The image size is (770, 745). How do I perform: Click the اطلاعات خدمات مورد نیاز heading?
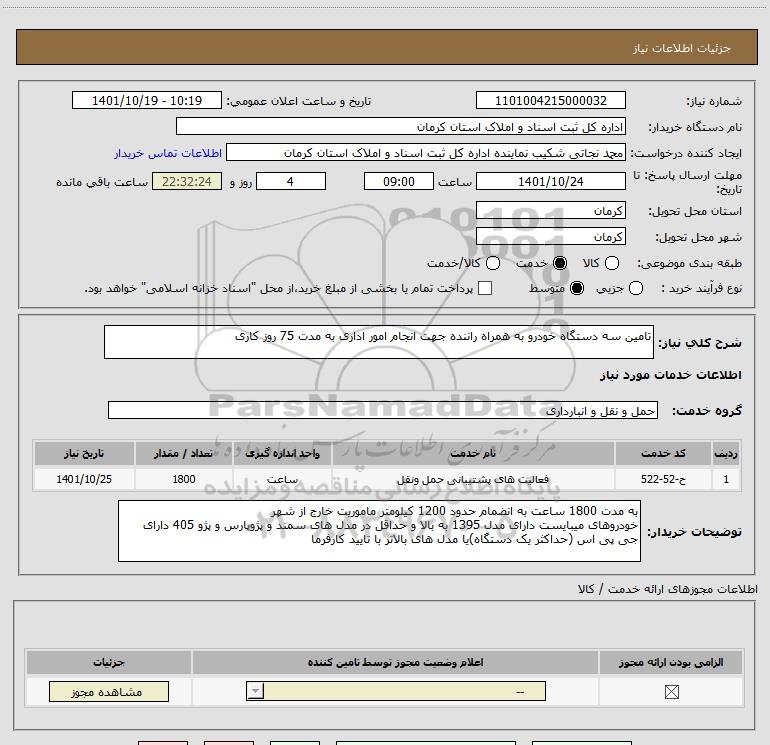670,375
